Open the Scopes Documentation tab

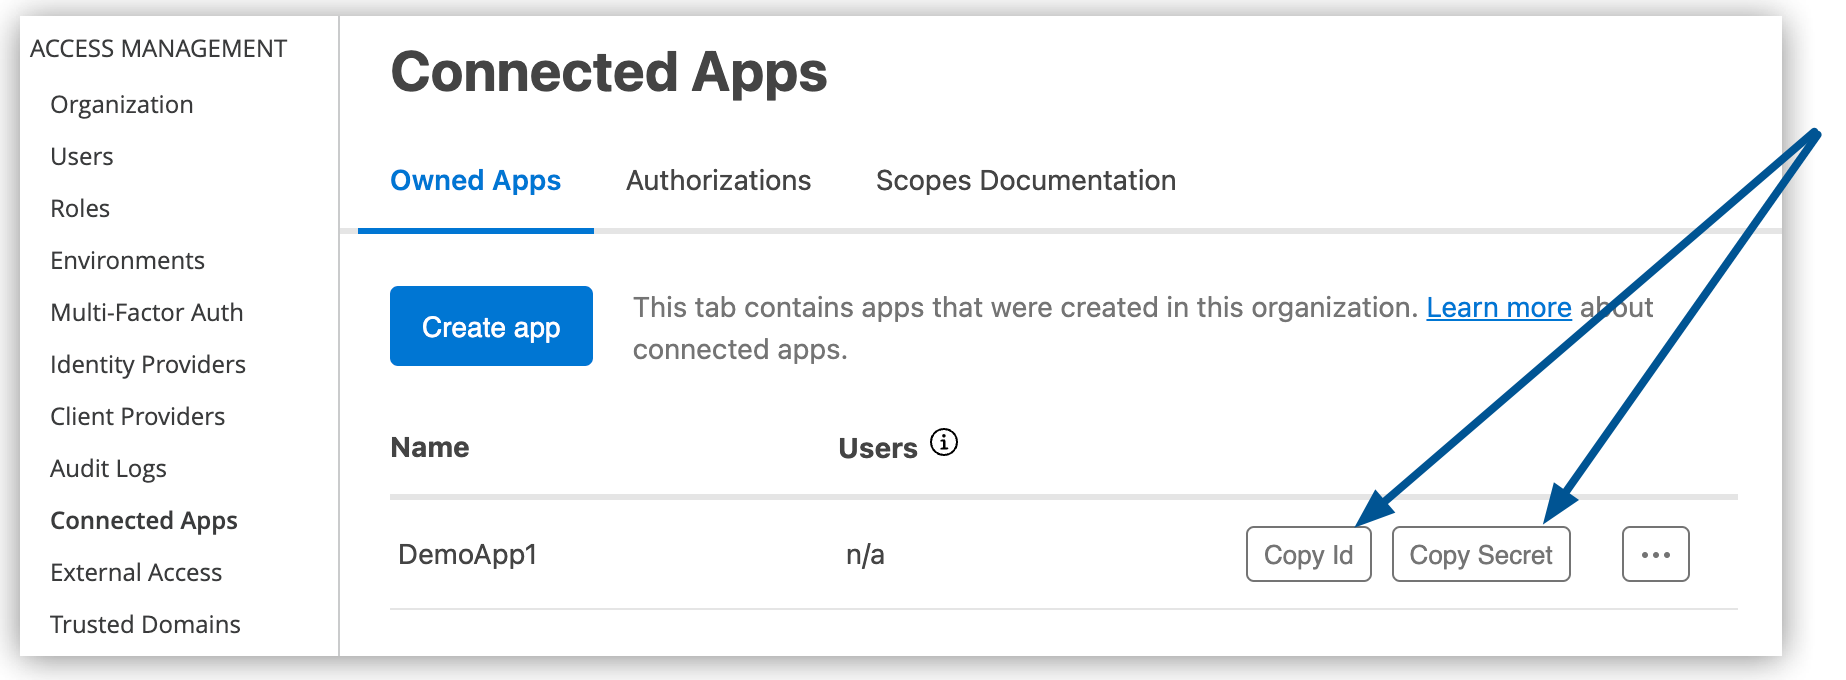1025,181
